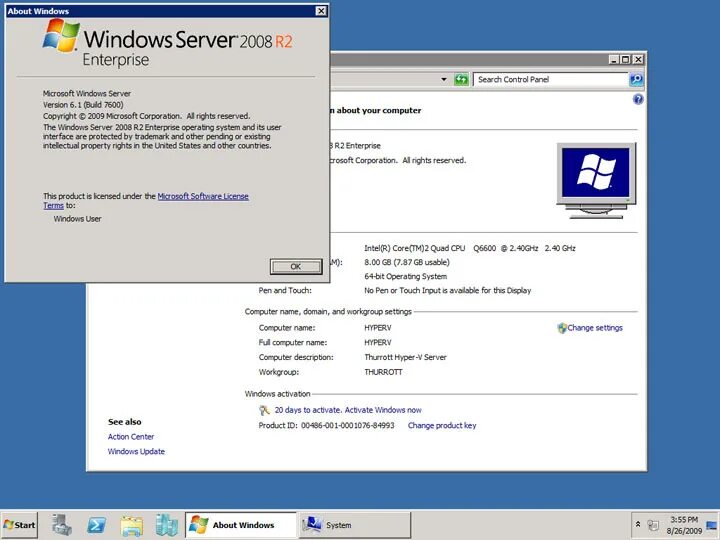720x540 pixels.
Task: Click the Change settings link
Action: (595, 328)
